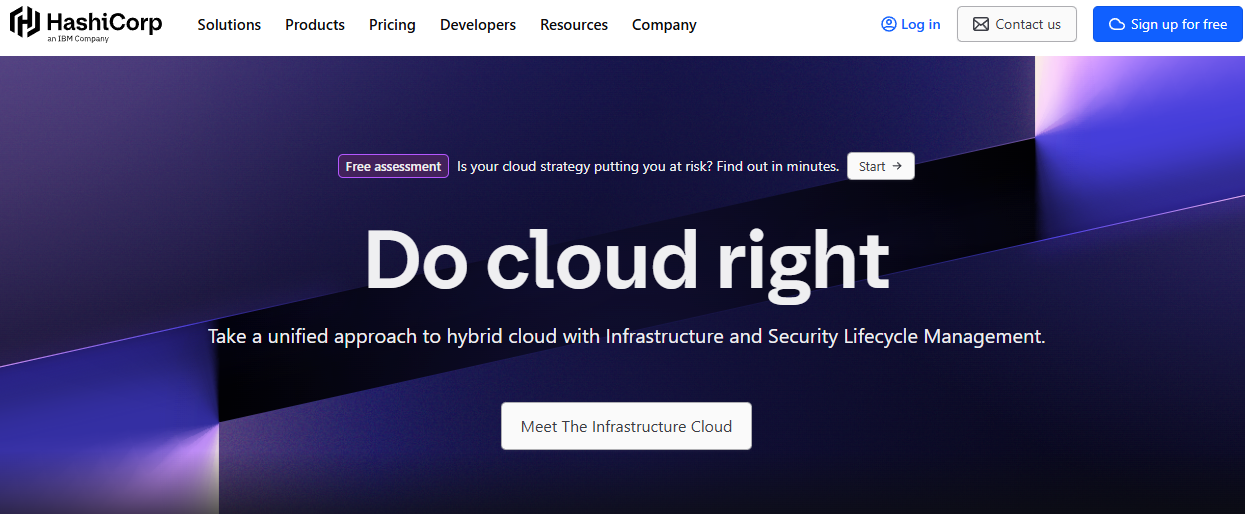Select Company in the top navigation

(x=664, y=25)
